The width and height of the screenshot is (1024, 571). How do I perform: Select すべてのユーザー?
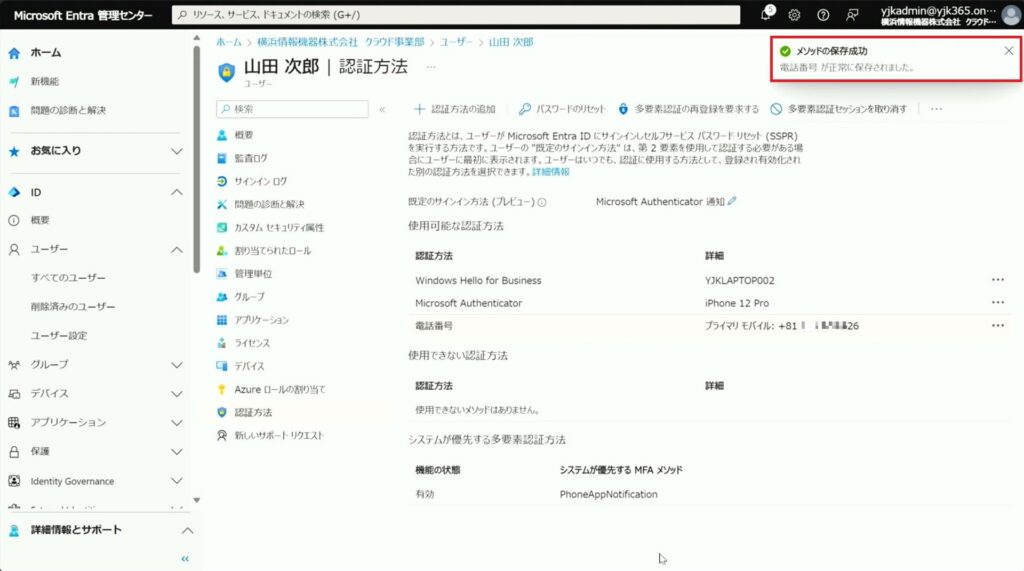(68, 278)
